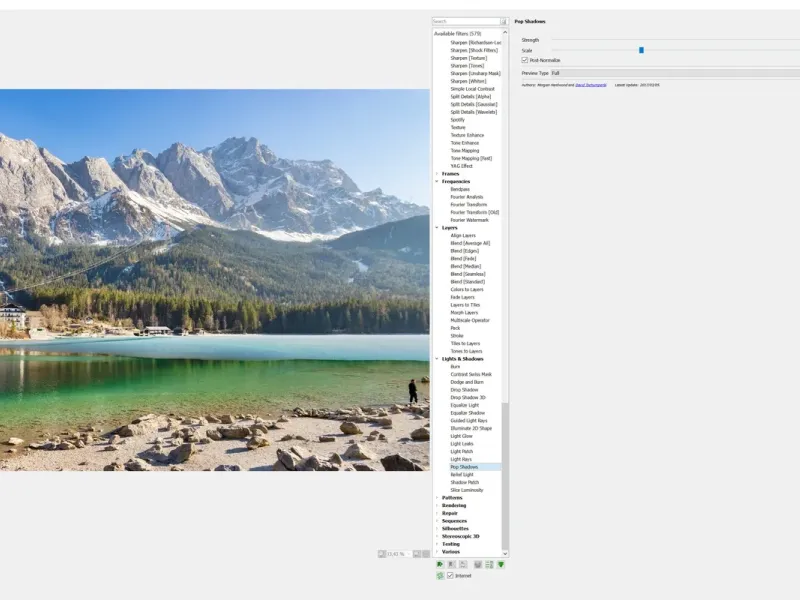Open the David Tschumperlé author link
Image resolution: width=800 pixels, height=600 pixels.
(591, 85)
